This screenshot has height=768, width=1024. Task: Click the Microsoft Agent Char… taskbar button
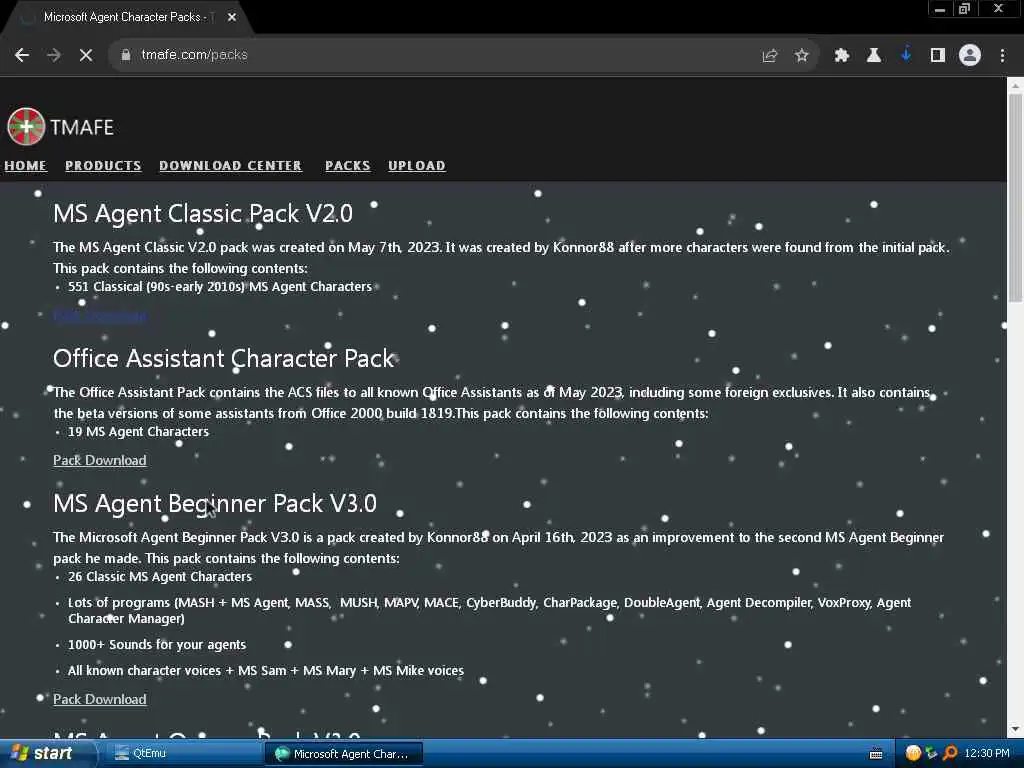click(x=344, y=754)
